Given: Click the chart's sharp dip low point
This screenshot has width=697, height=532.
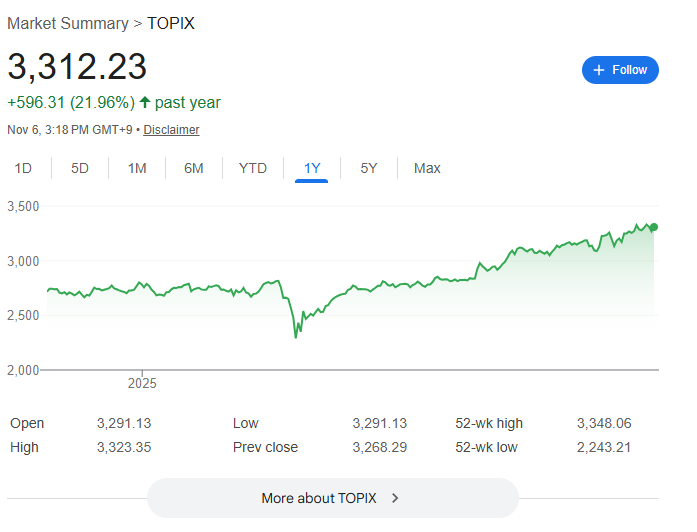Looking at the screenshot, I should click(296, 337).
